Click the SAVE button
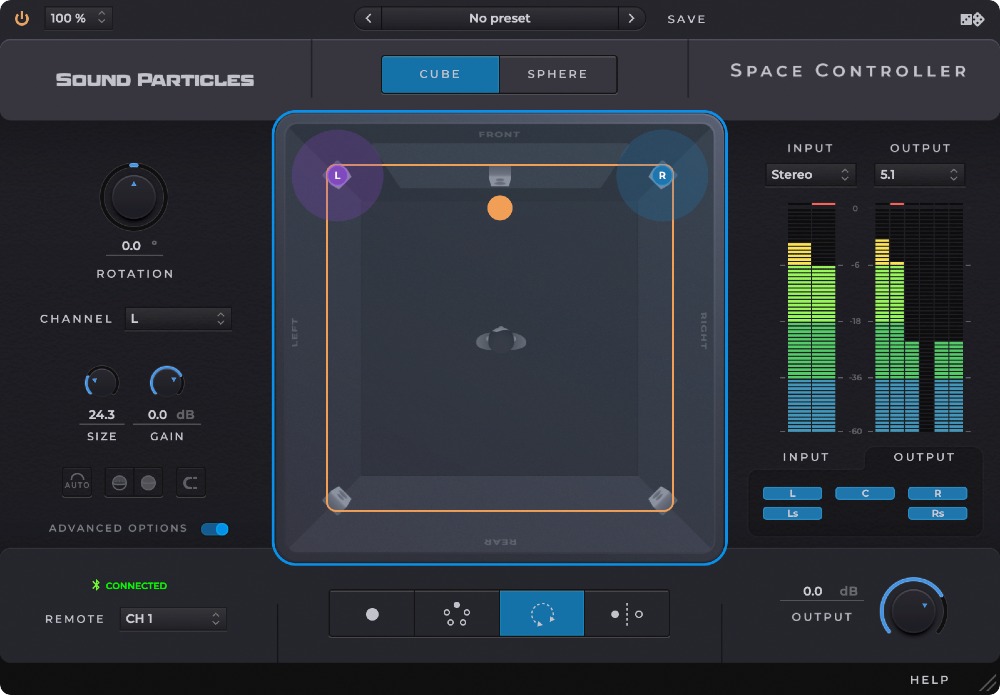1000x695 pixels. coord(687,18)
